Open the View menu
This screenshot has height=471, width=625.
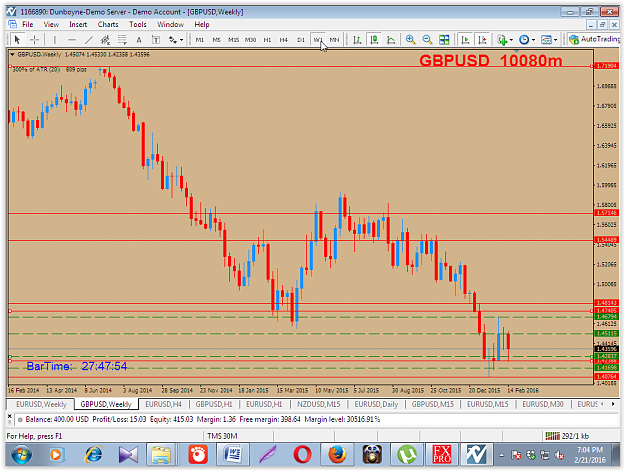51,24
